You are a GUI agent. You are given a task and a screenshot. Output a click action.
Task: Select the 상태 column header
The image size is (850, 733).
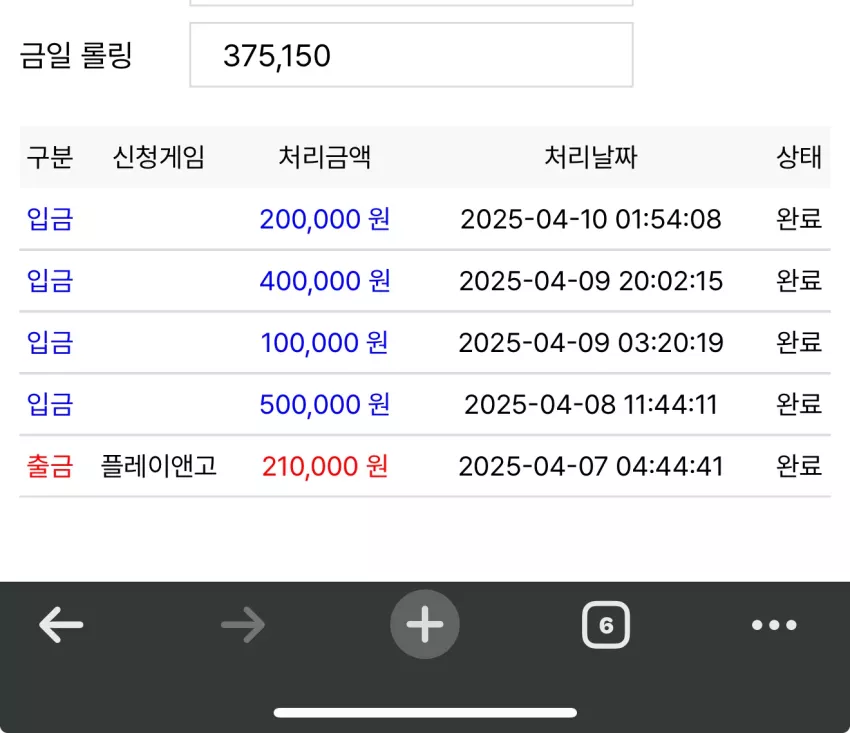799,157
